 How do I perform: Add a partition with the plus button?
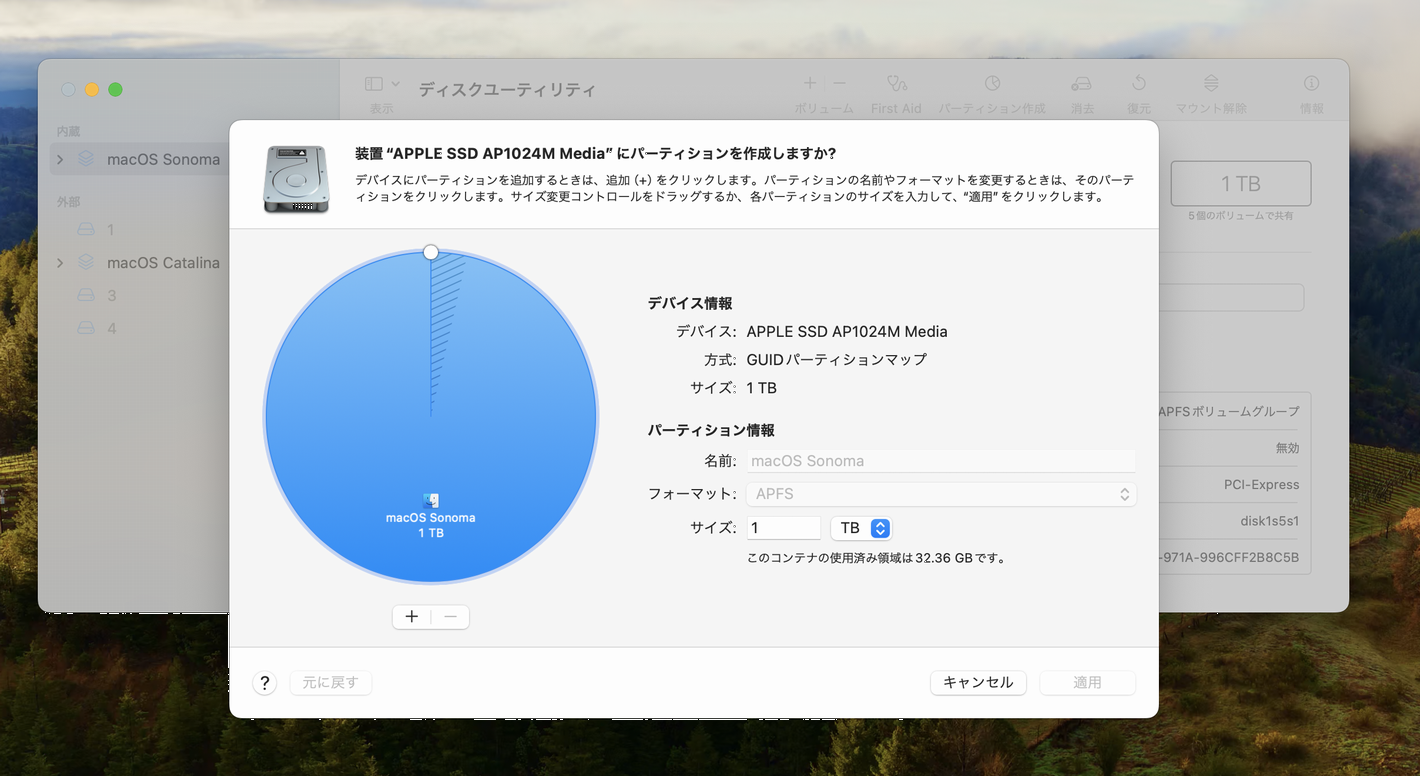tap(412, 617)
